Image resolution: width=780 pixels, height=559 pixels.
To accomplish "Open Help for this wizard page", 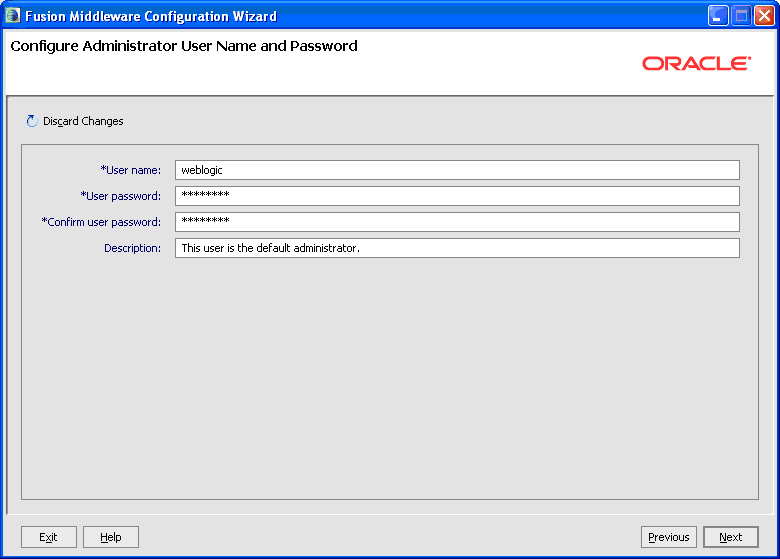I will 111,537.
